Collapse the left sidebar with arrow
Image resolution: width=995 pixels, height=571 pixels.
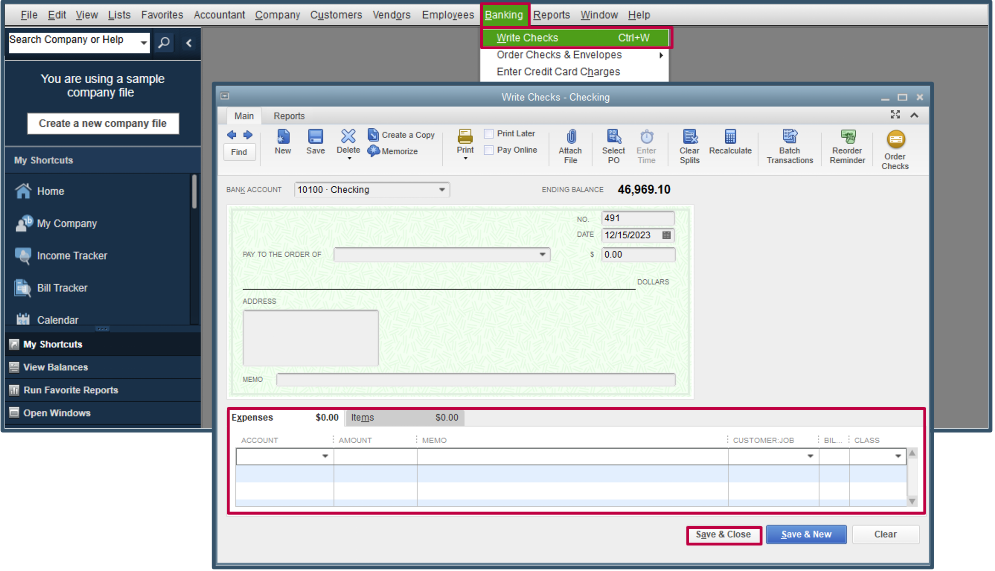(188, 43)
